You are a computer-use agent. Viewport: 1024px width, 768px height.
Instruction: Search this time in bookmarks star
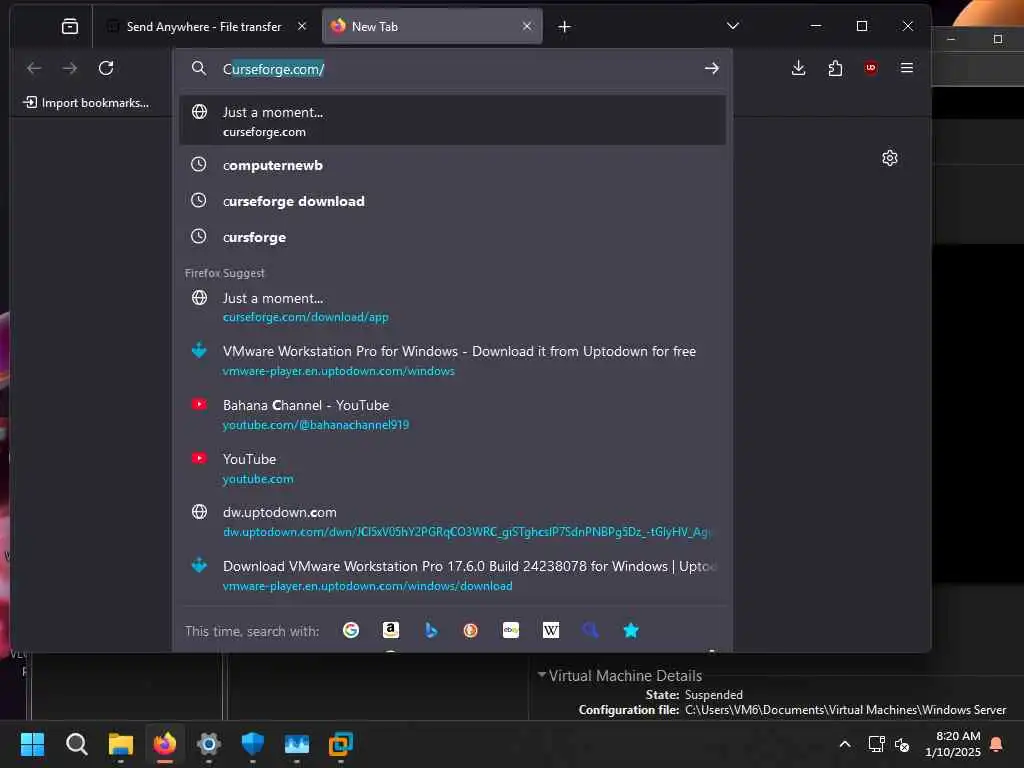click(x=630, y=630)
